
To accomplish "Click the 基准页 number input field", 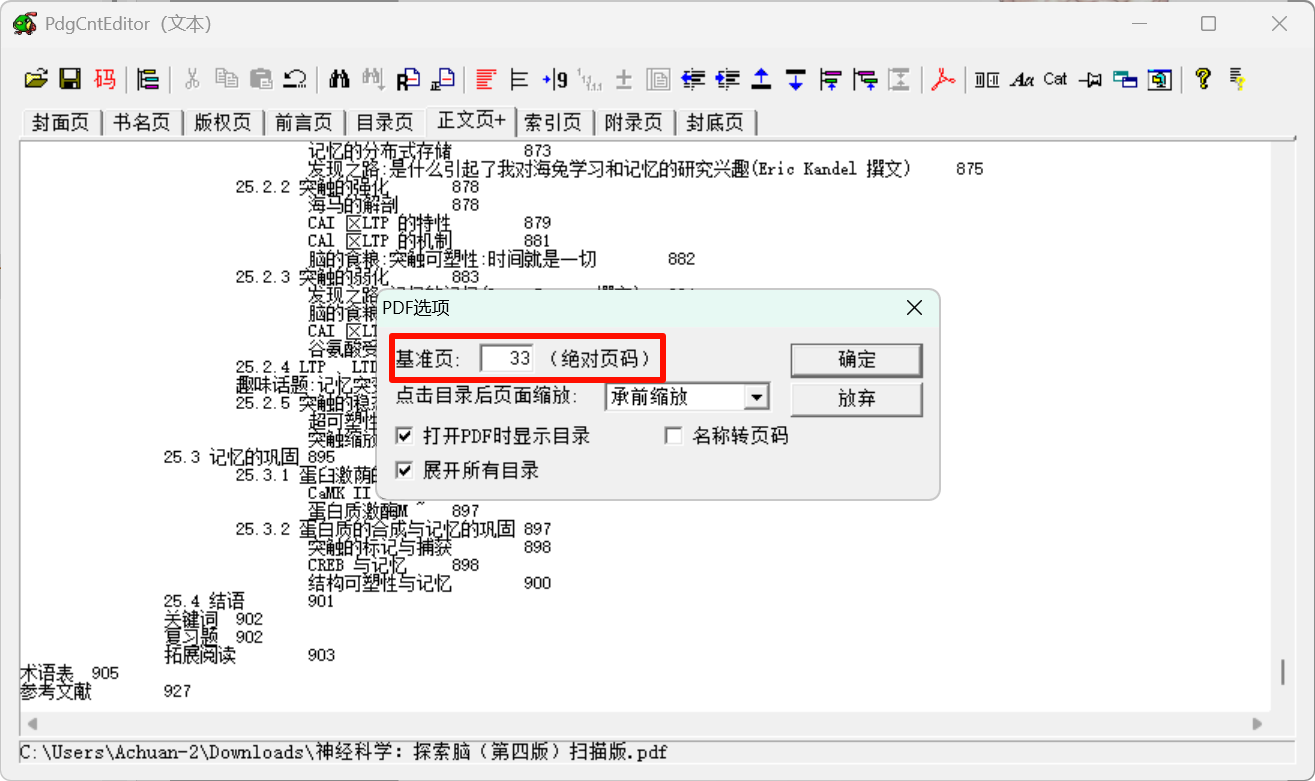I will coord(507,359).
